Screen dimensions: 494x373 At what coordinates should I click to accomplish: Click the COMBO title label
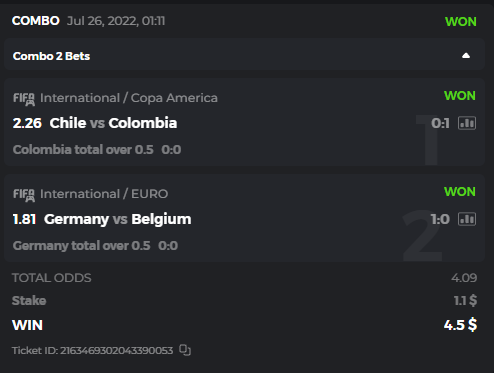[x=36, y=21]
